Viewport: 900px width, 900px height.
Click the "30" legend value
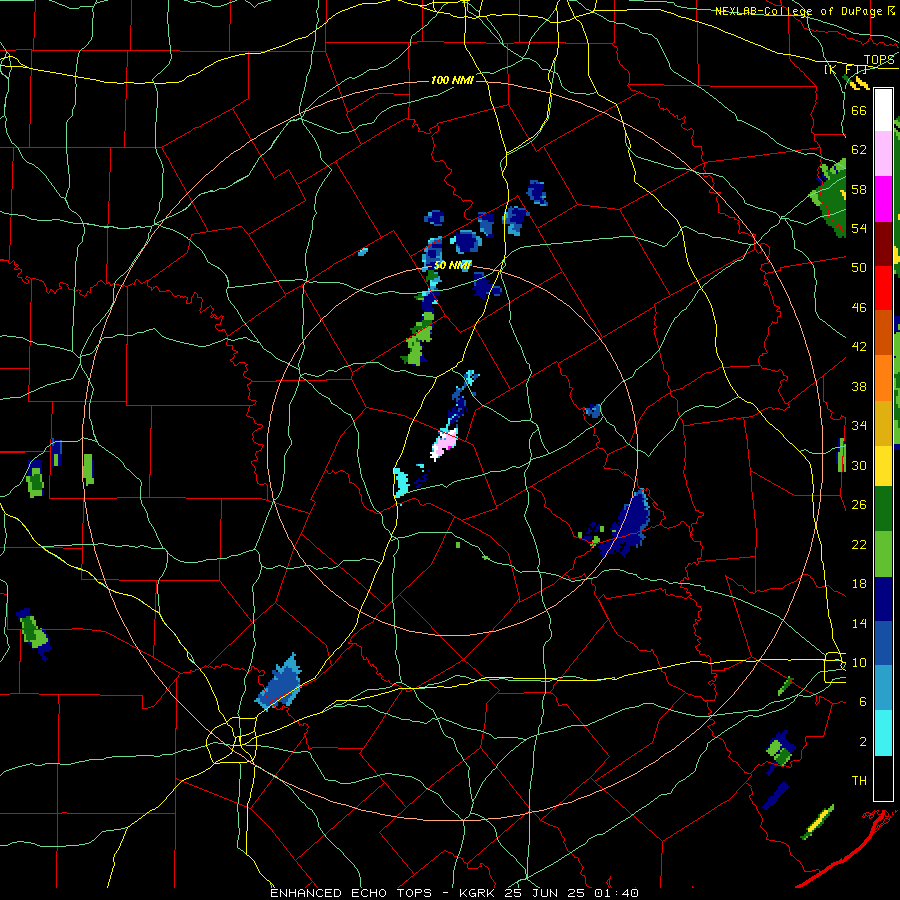coord(859,465)
